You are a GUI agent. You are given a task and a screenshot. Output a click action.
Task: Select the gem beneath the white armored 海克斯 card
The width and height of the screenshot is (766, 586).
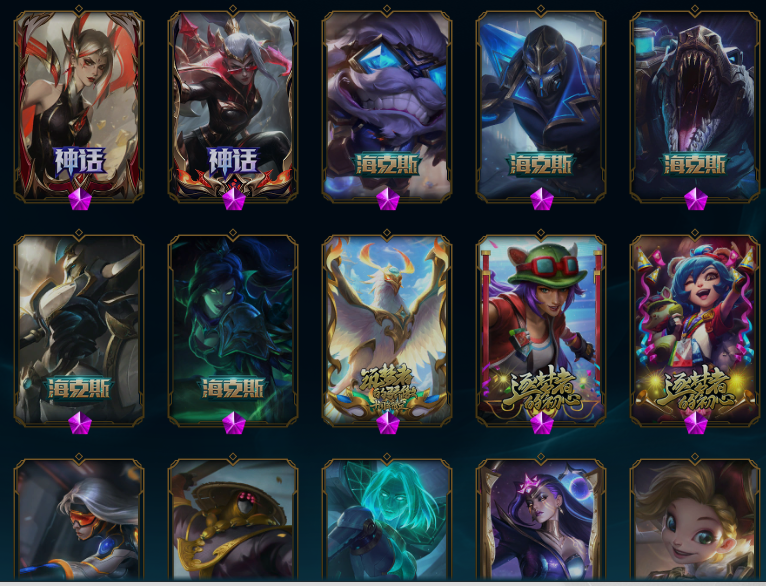[x=80, y=423]
